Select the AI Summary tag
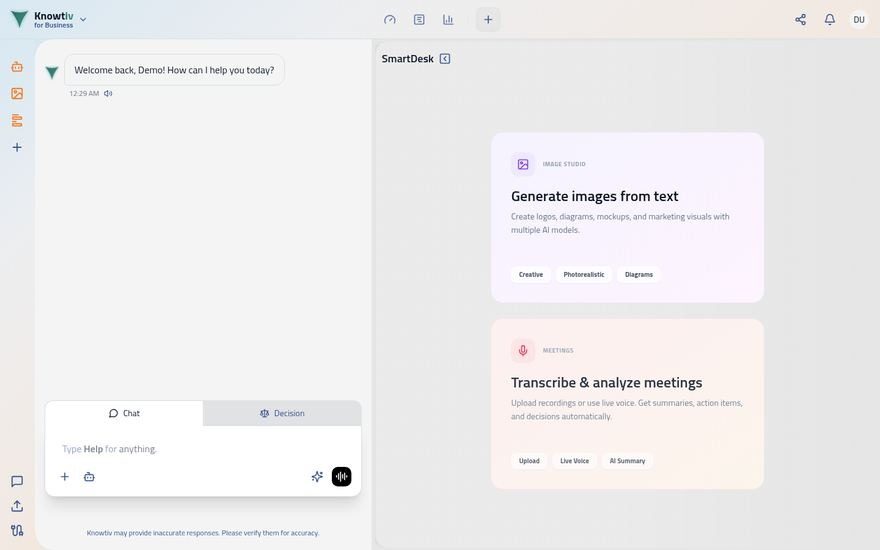Image resolution: width=880 pixels, height=550 pixels. coord(627,461)
